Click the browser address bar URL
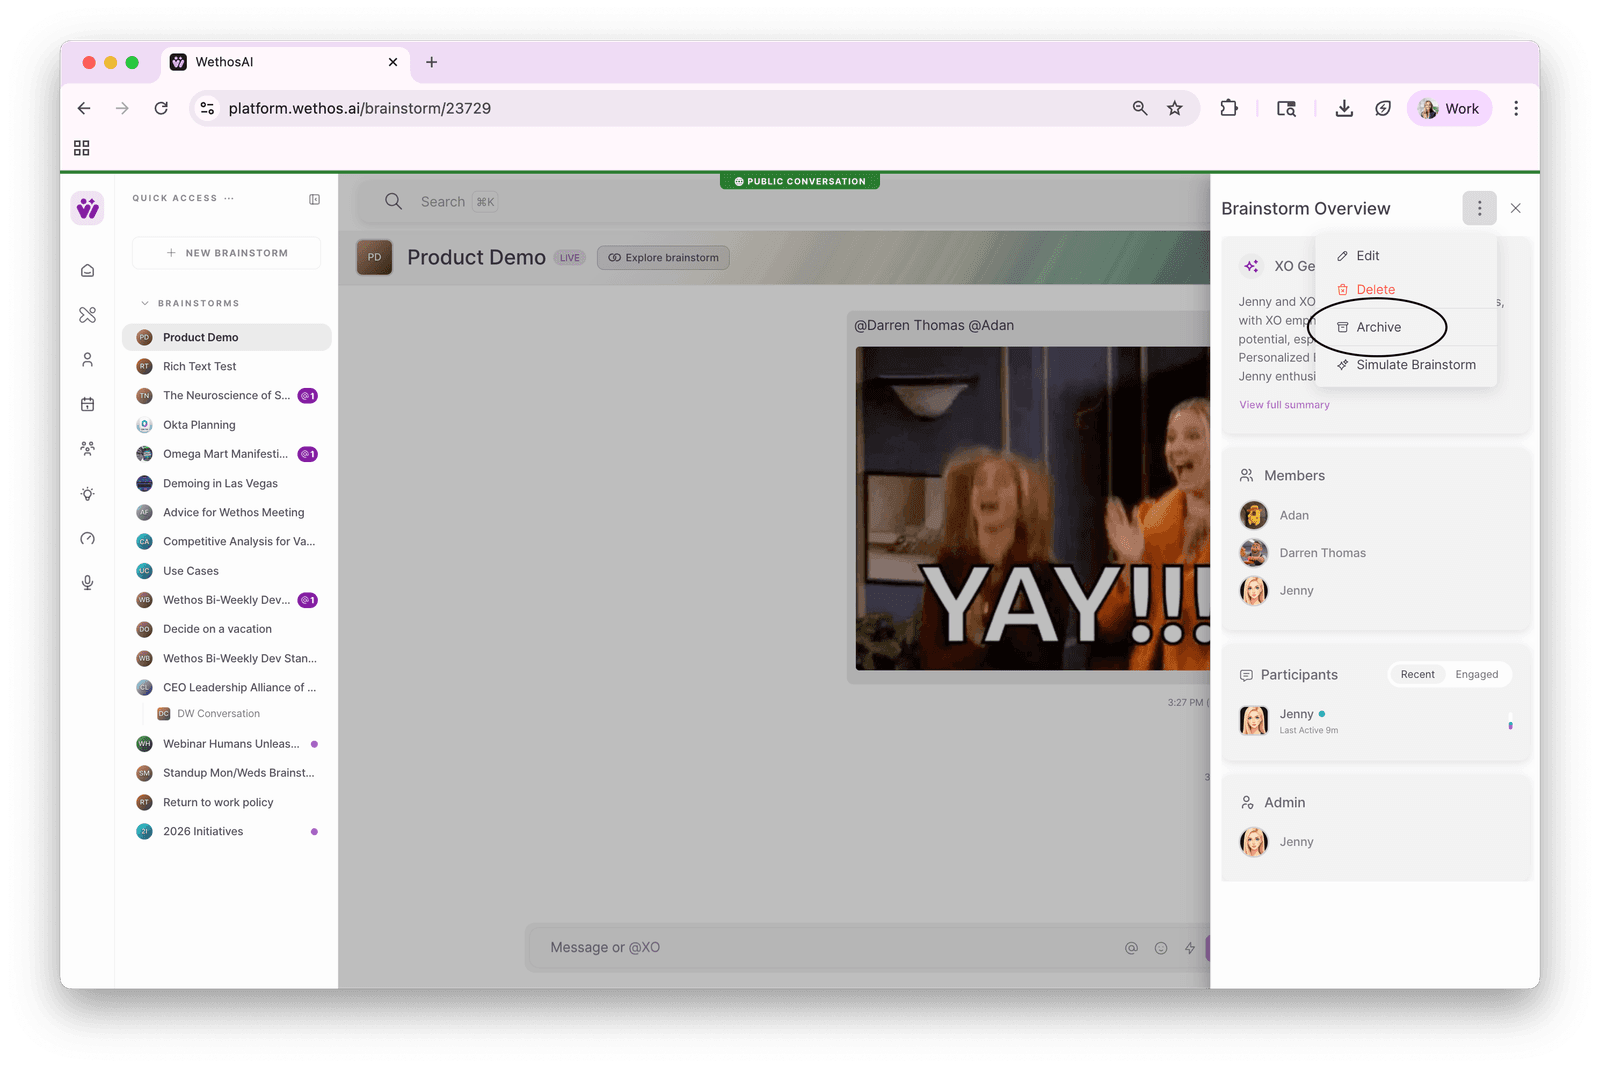 tap(360, 108)
